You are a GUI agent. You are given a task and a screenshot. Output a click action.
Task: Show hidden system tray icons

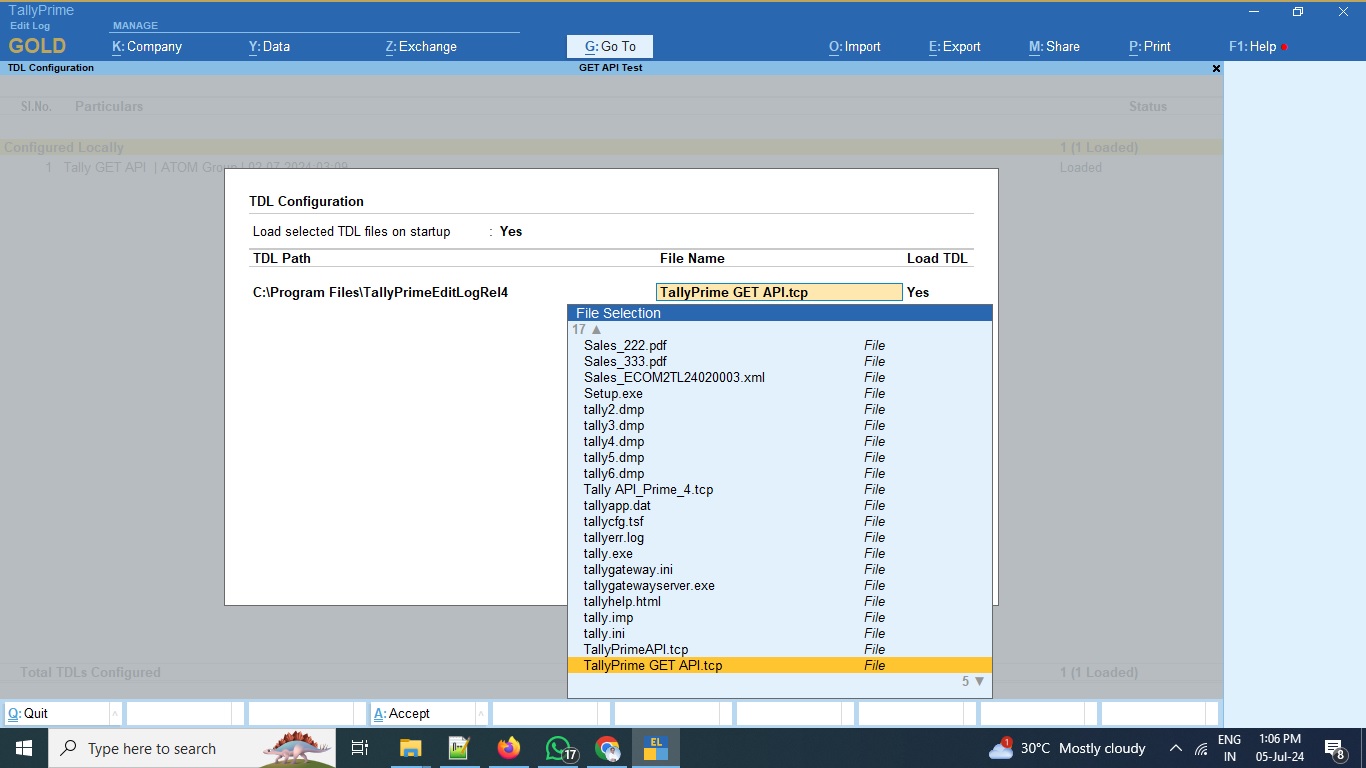(x=1175, y=748)
